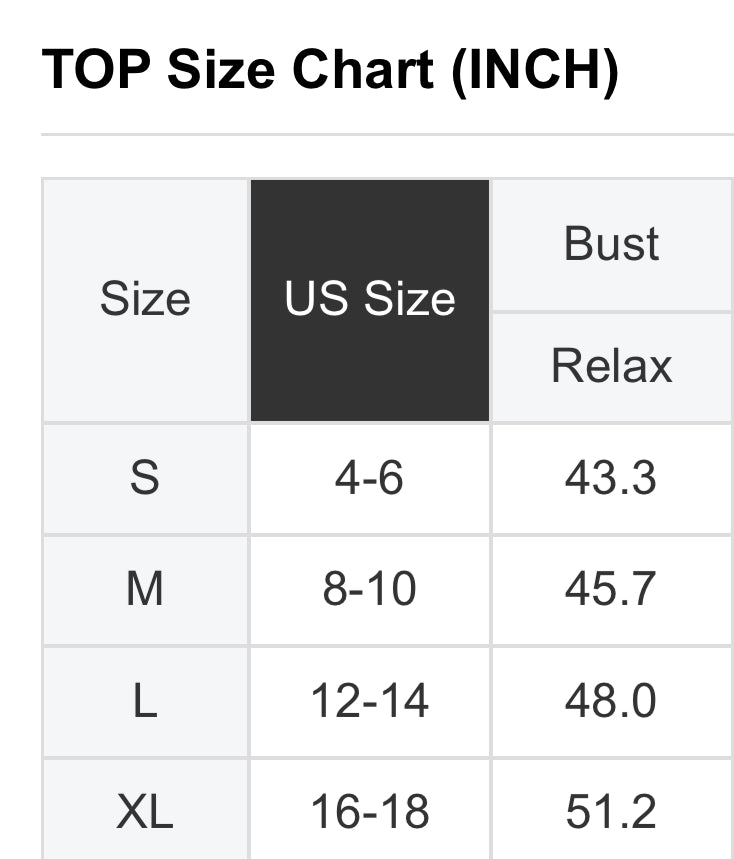The image size is (734, 859).
Task: Click the 43.3 bust measurement
Action: (x=611, y=478)
